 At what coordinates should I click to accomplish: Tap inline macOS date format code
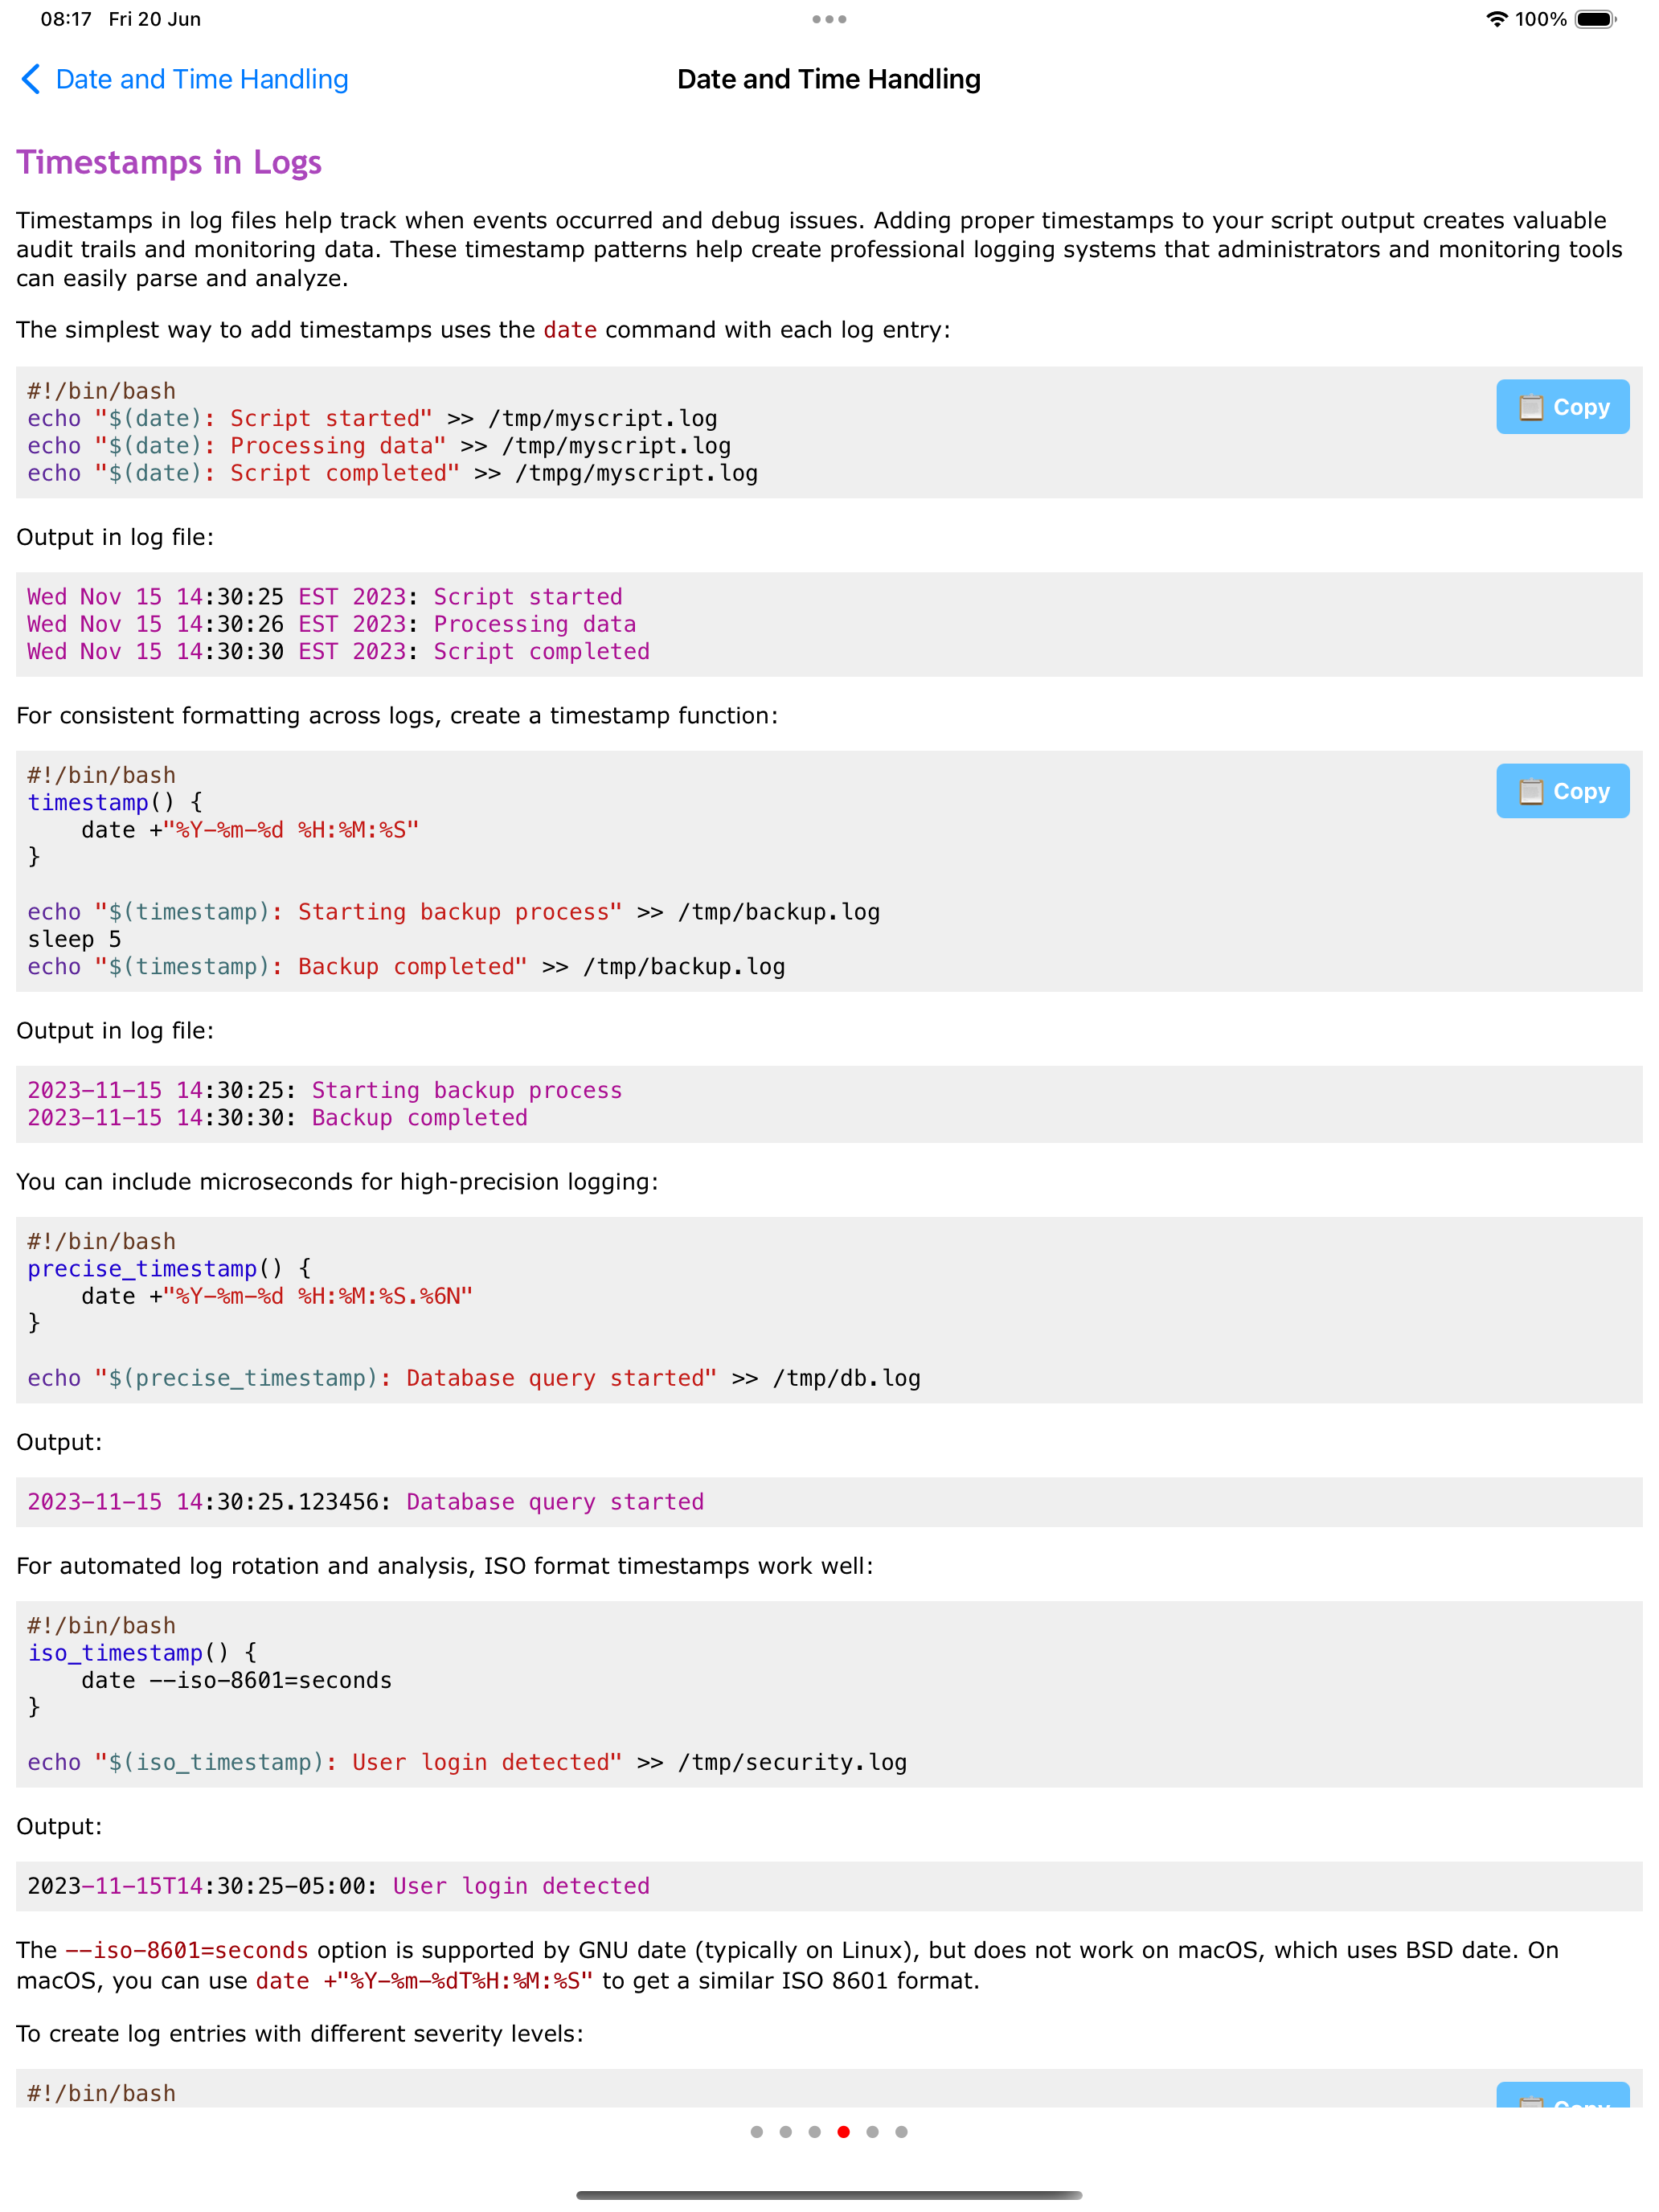pyautogui.click(x=424, y=1981)
